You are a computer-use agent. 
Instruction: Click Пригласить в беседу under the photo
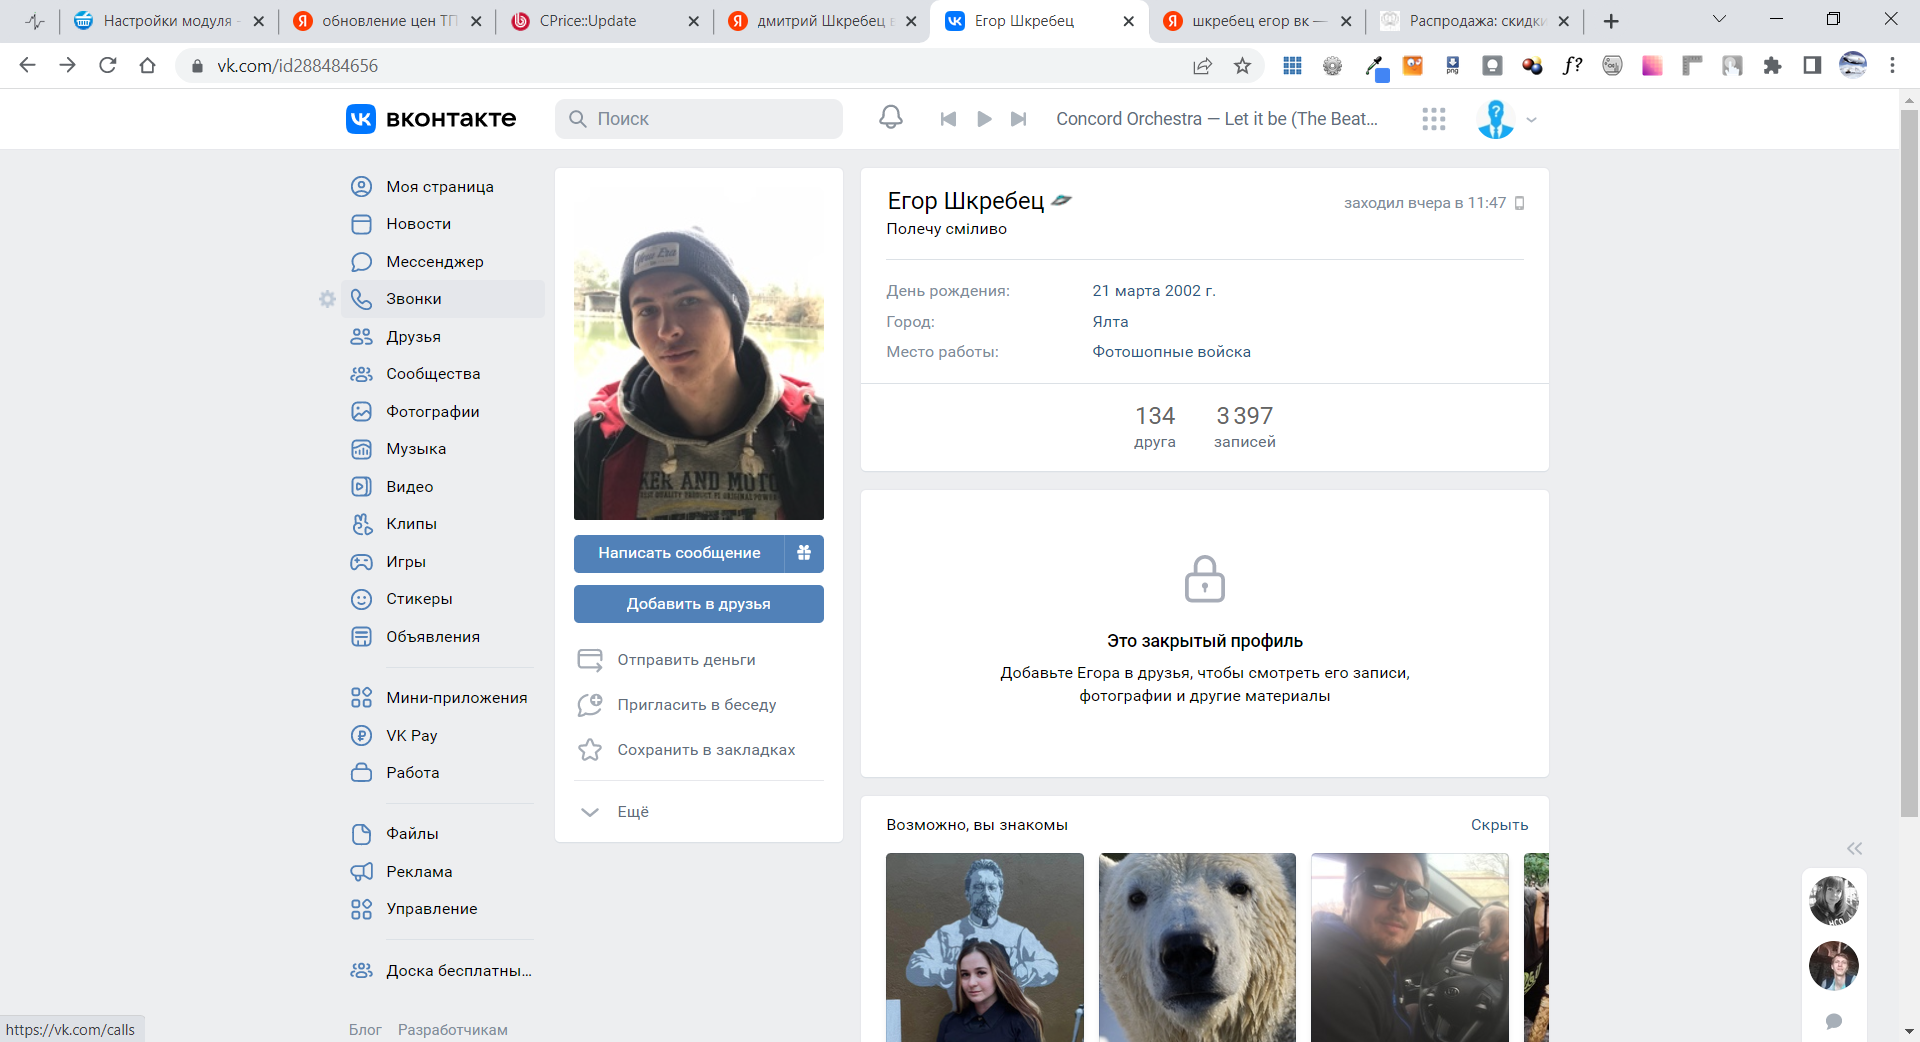point(696,705)
